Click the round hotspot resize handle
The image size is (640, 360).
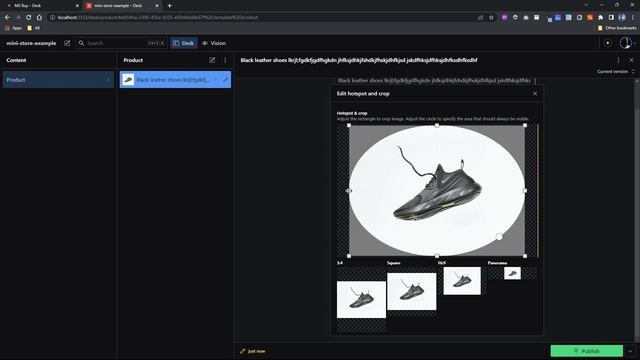tap(499, 237)
